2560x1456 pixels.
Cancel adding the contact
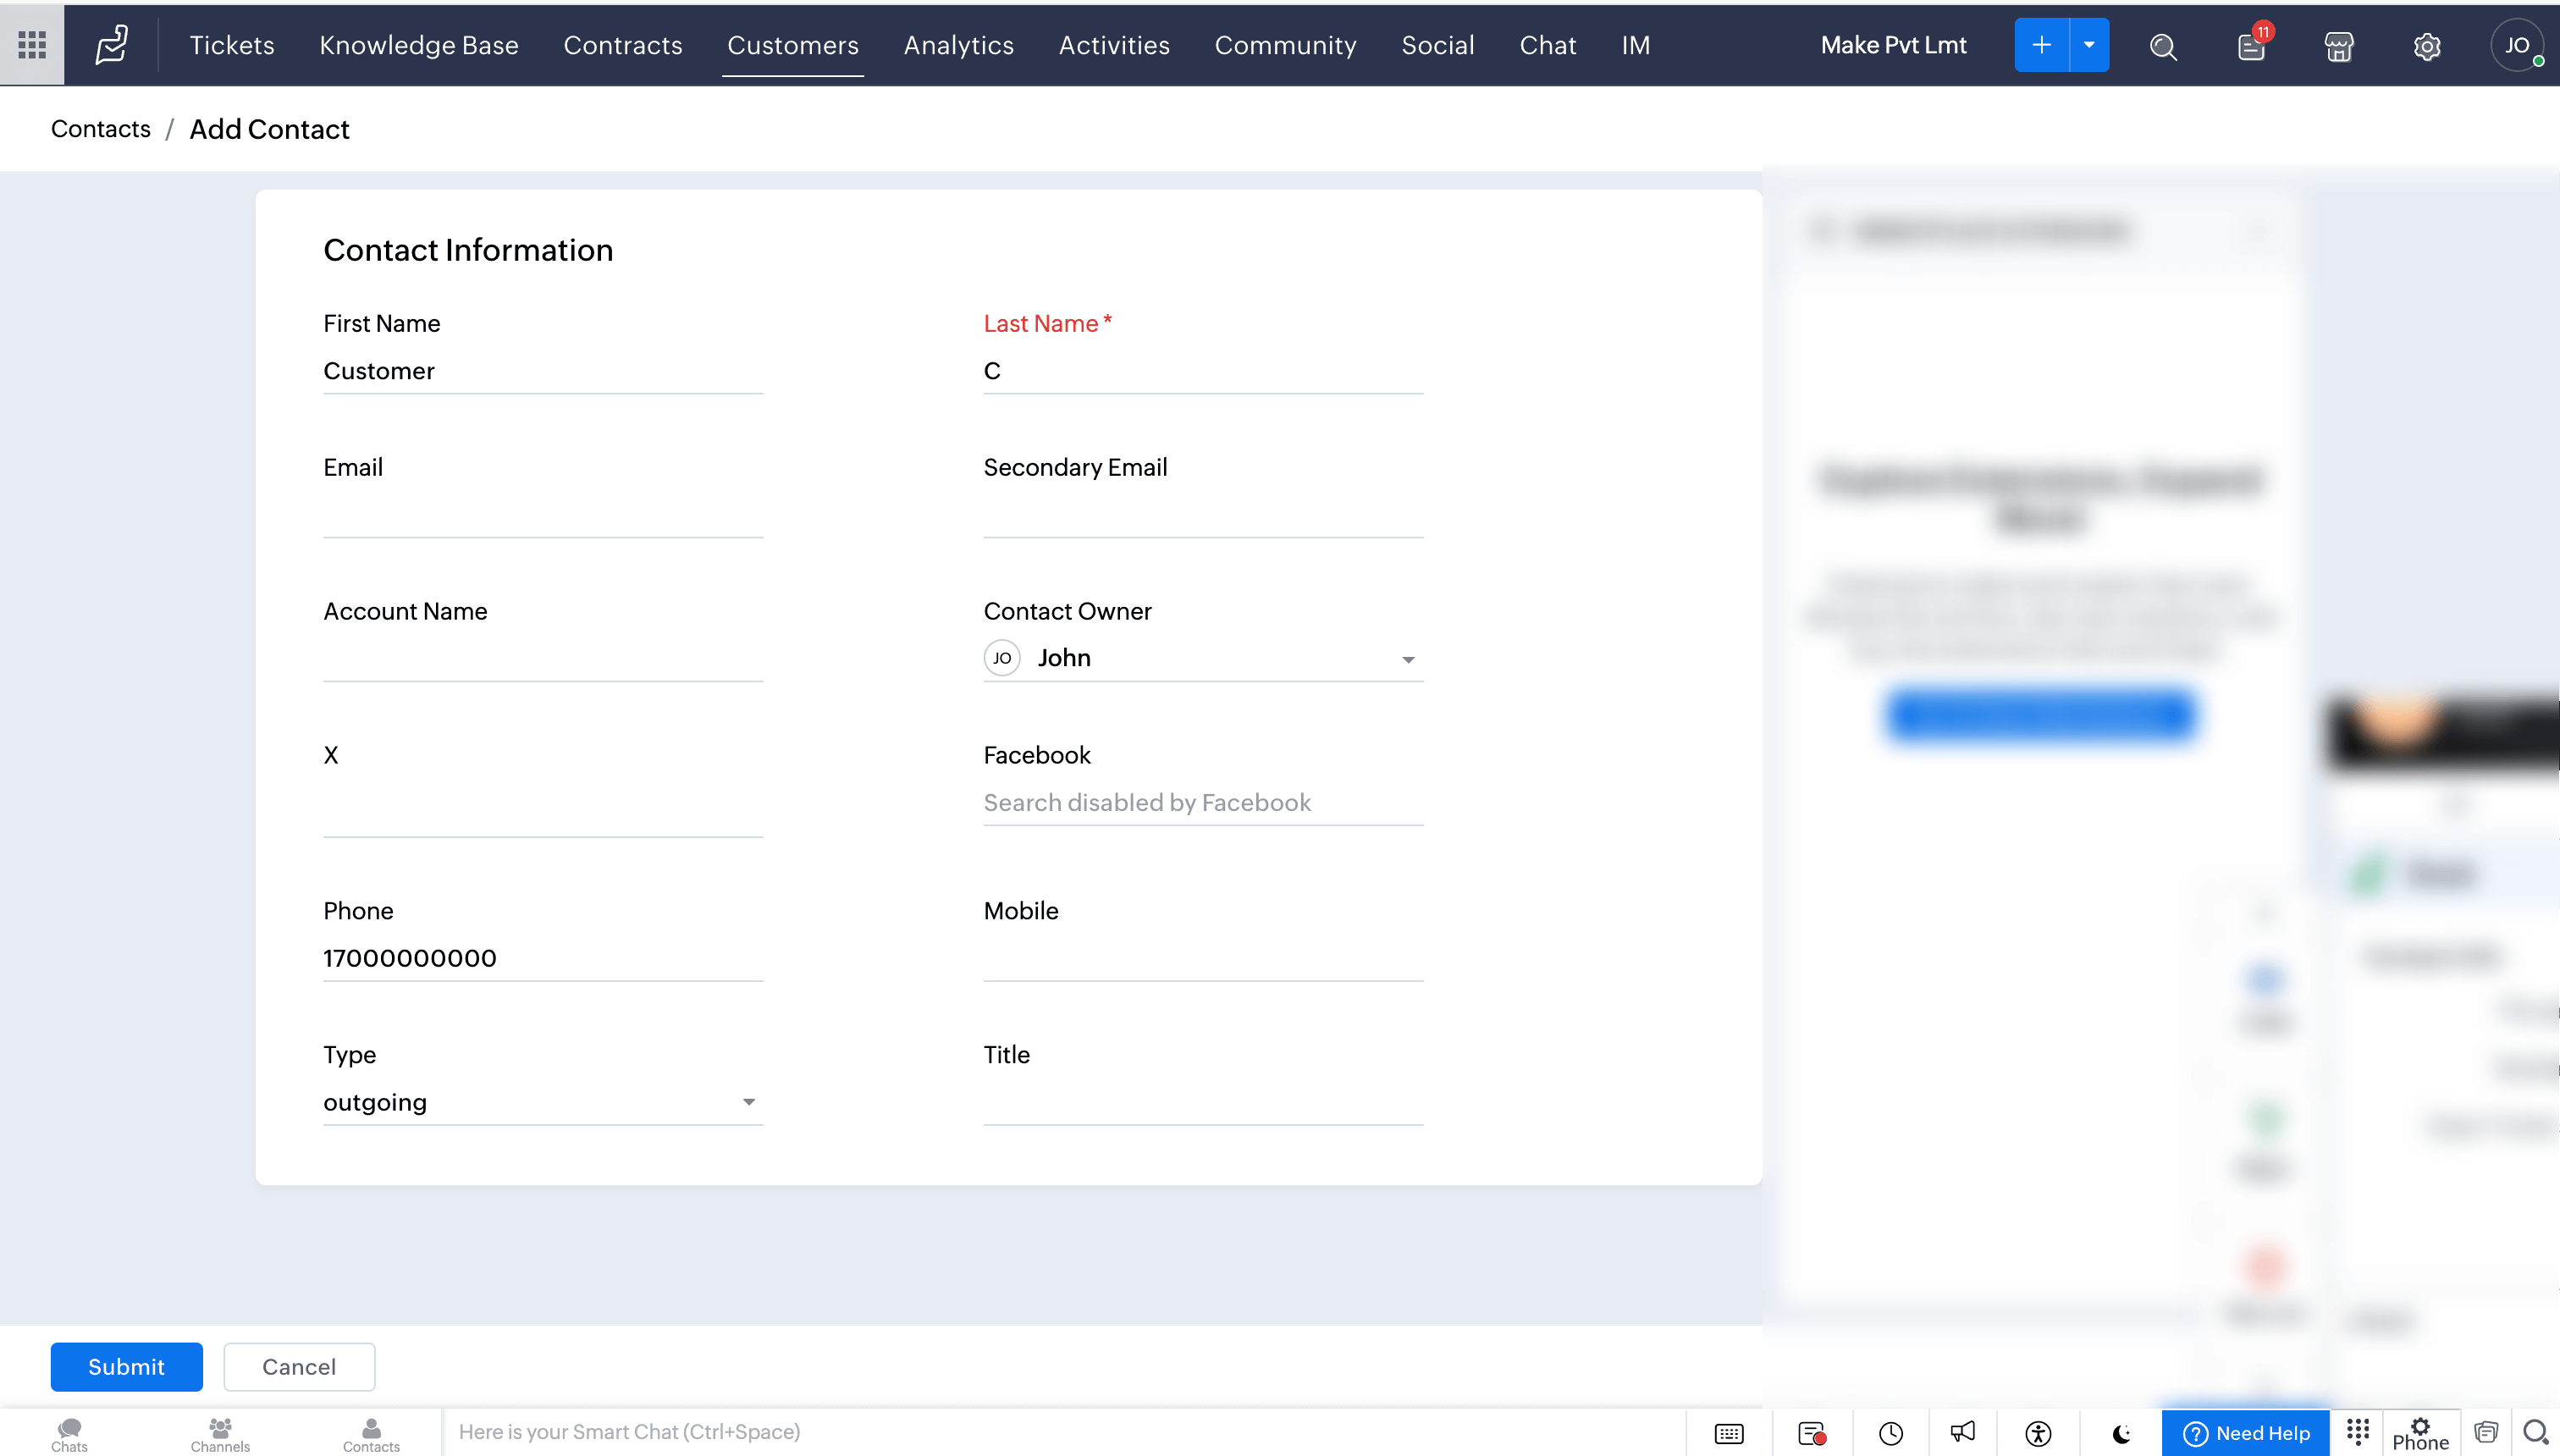pyautogui.click(x=298, y=1366)
